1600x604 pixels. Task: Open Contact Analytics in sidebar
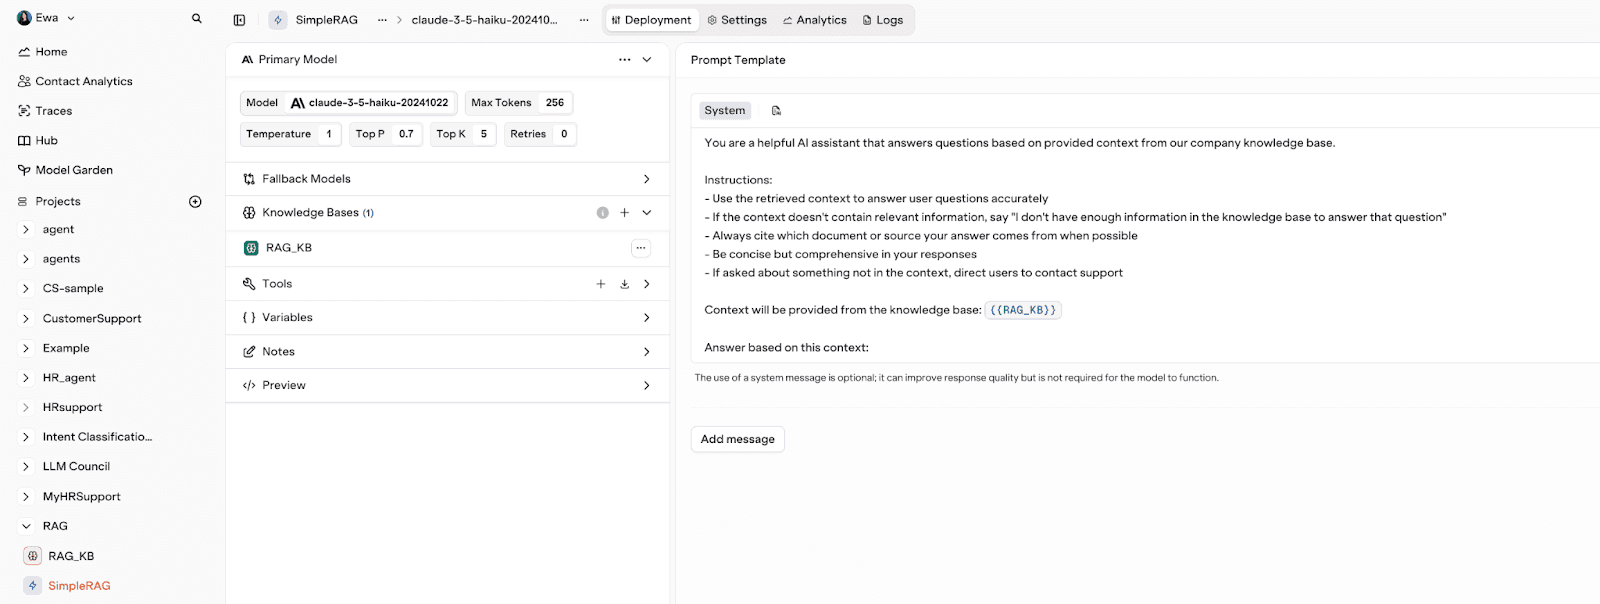tap(83, 81)
